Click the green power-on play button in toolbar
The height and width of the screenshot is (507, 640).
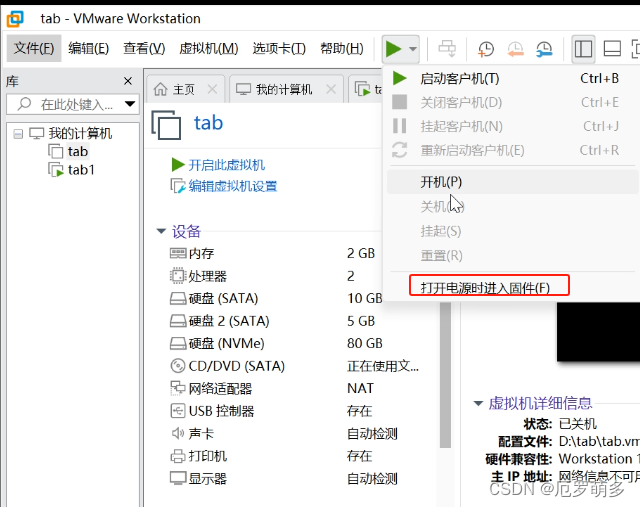[393, 49]
